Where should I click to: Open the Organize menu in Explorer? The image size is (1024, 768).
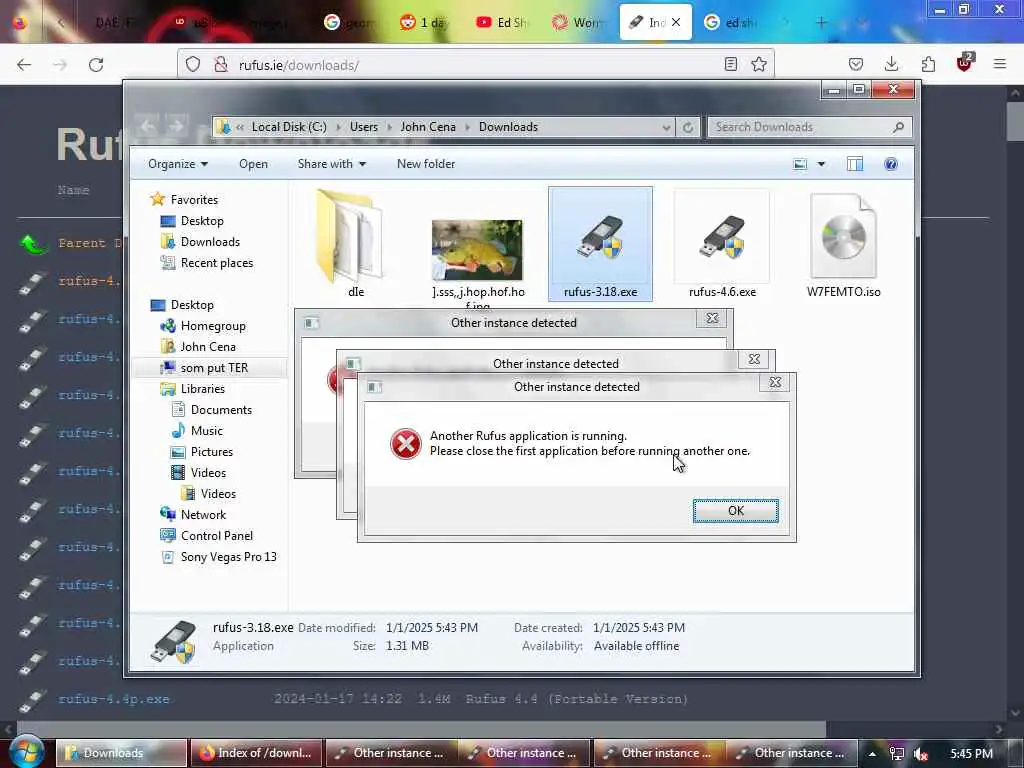tap(178, 164)
